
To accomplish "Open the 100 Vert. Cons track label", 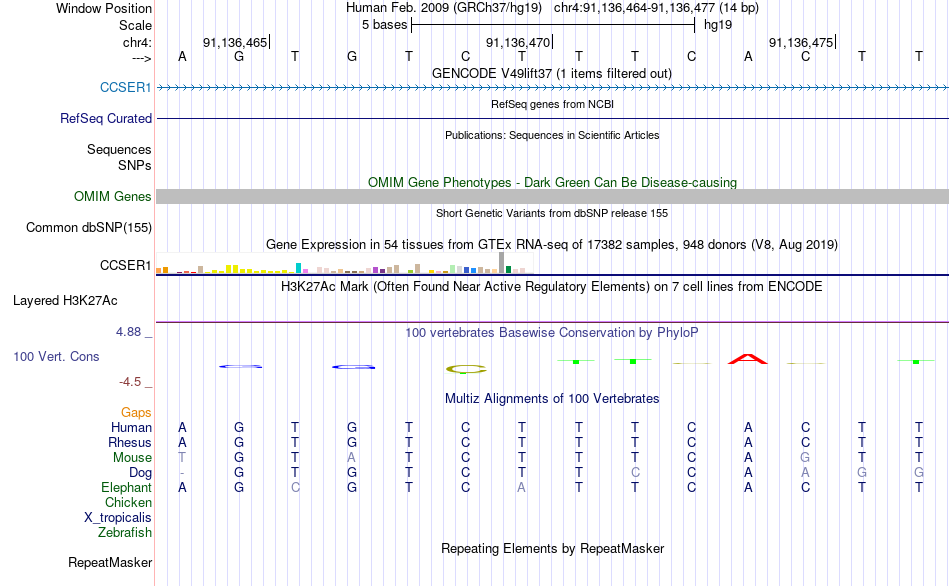I will (56, 356).
